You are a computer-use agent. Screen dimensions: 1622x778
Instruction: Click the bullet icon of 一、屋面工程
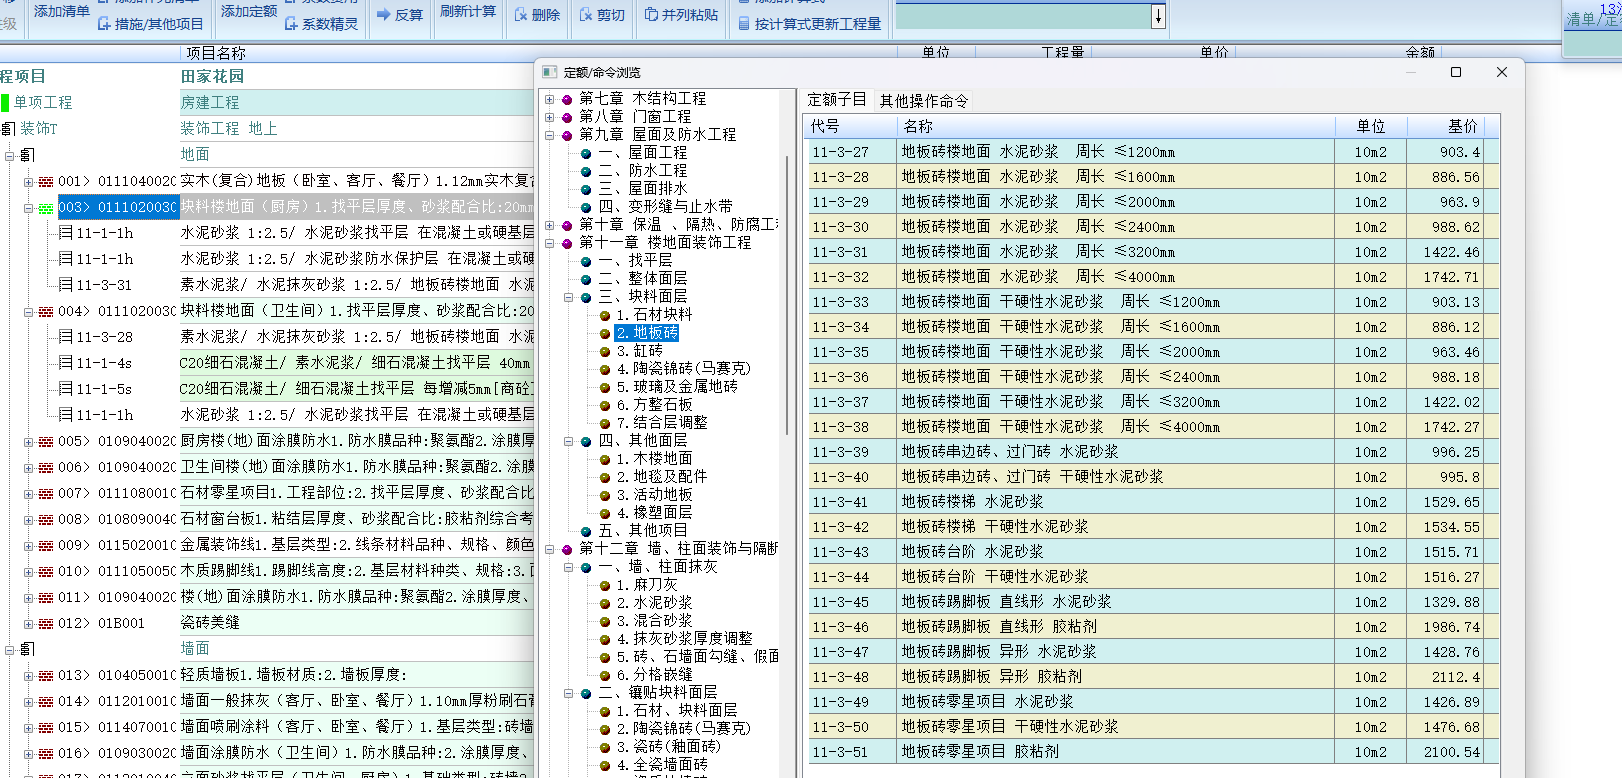[586, 153]
